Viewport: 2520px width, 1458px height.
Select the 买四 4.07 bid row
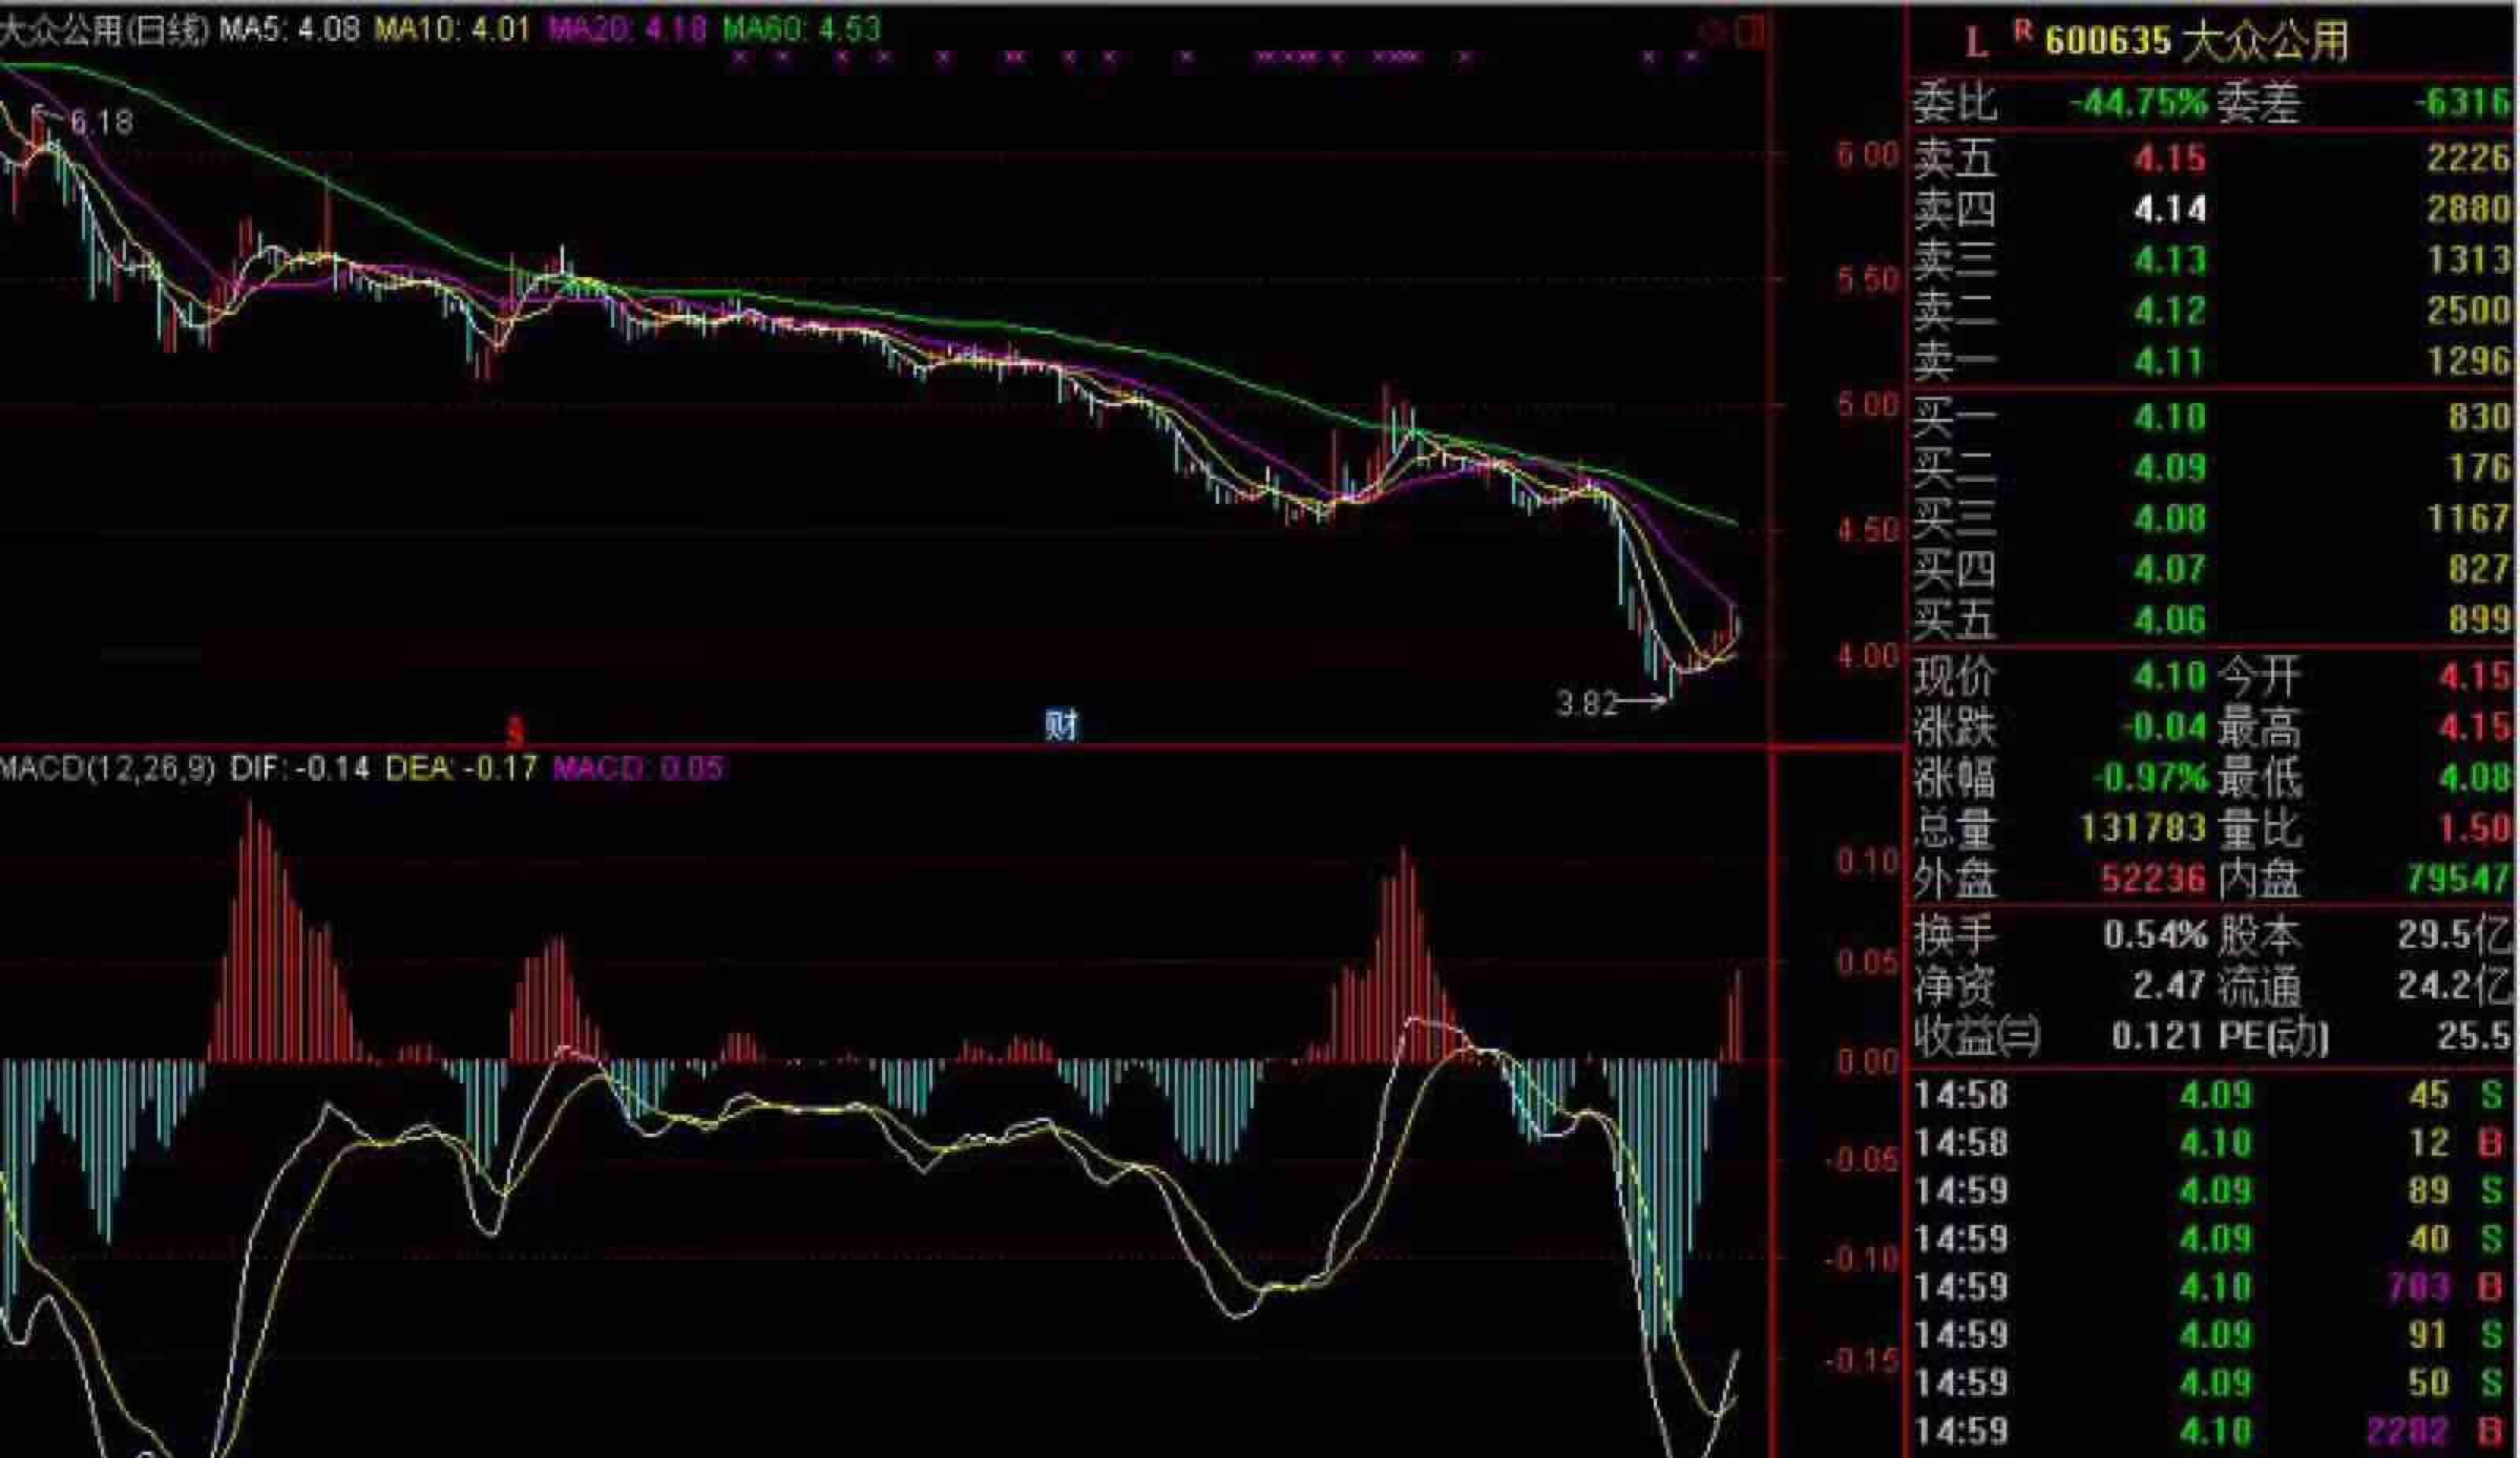[x=2213, y=569]
